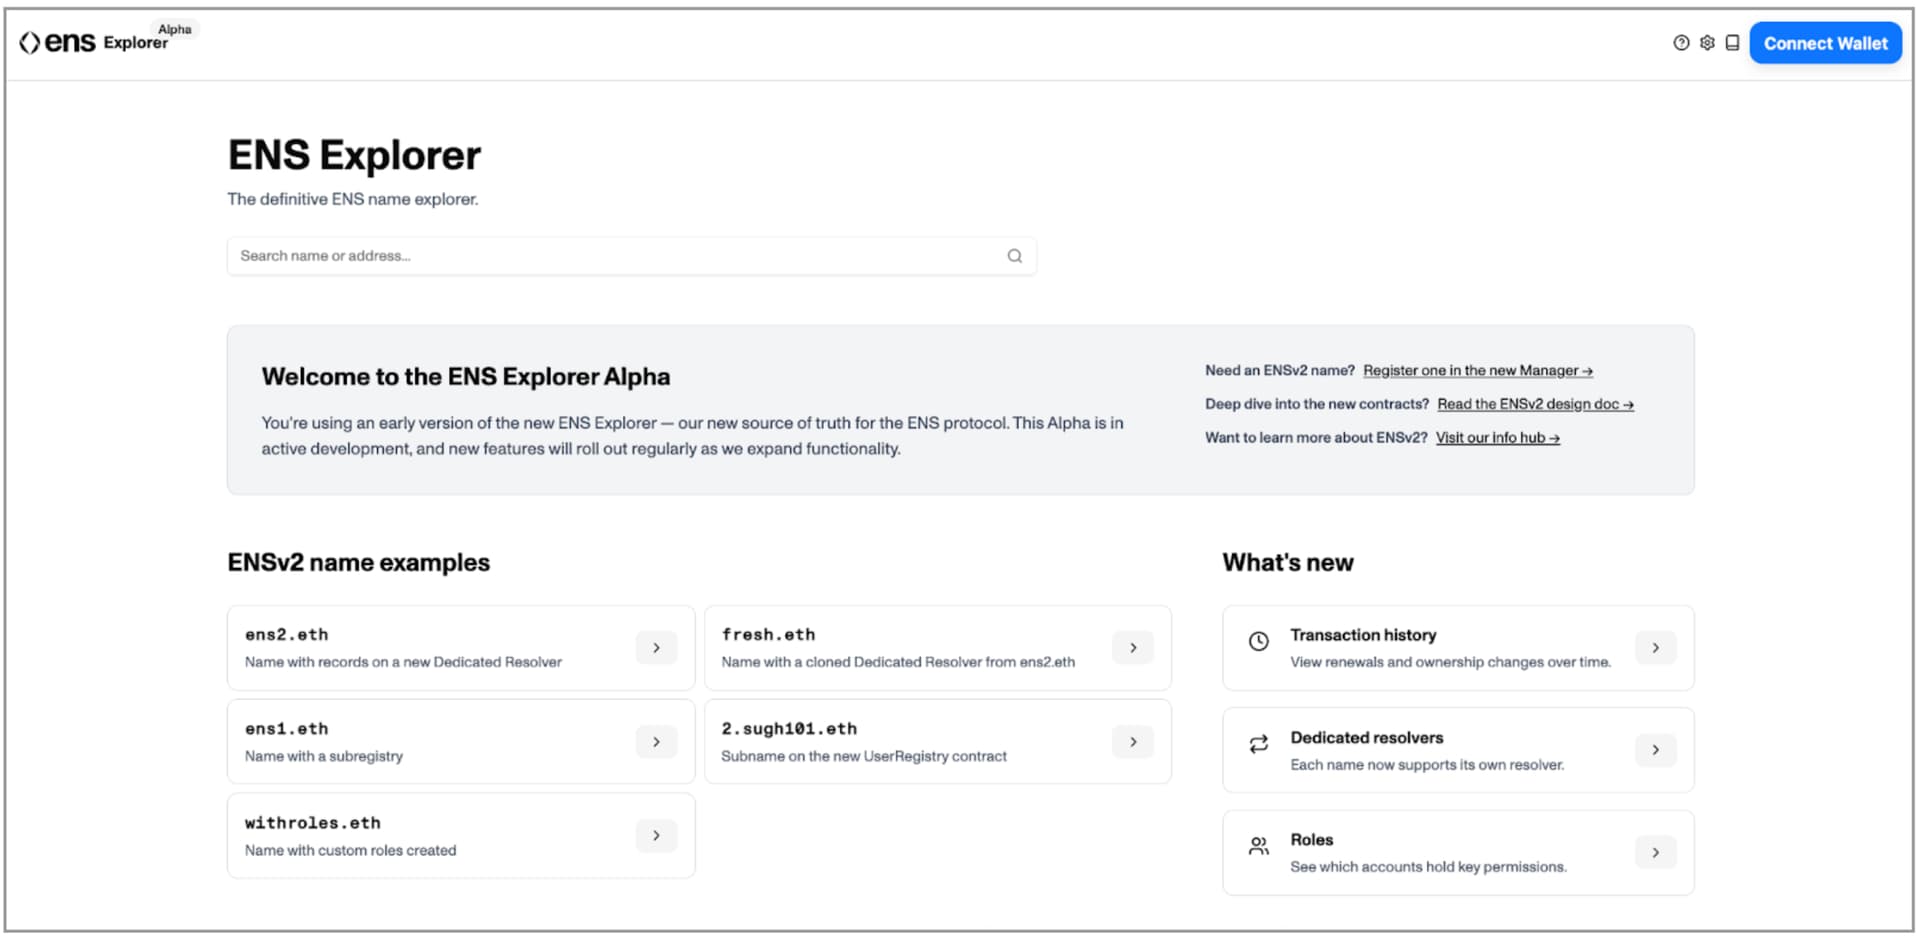The width and height of the screenshot is (1920, 937).
Task: Open fresh.eth using its chevron arrow
Action: [1132, 648]
